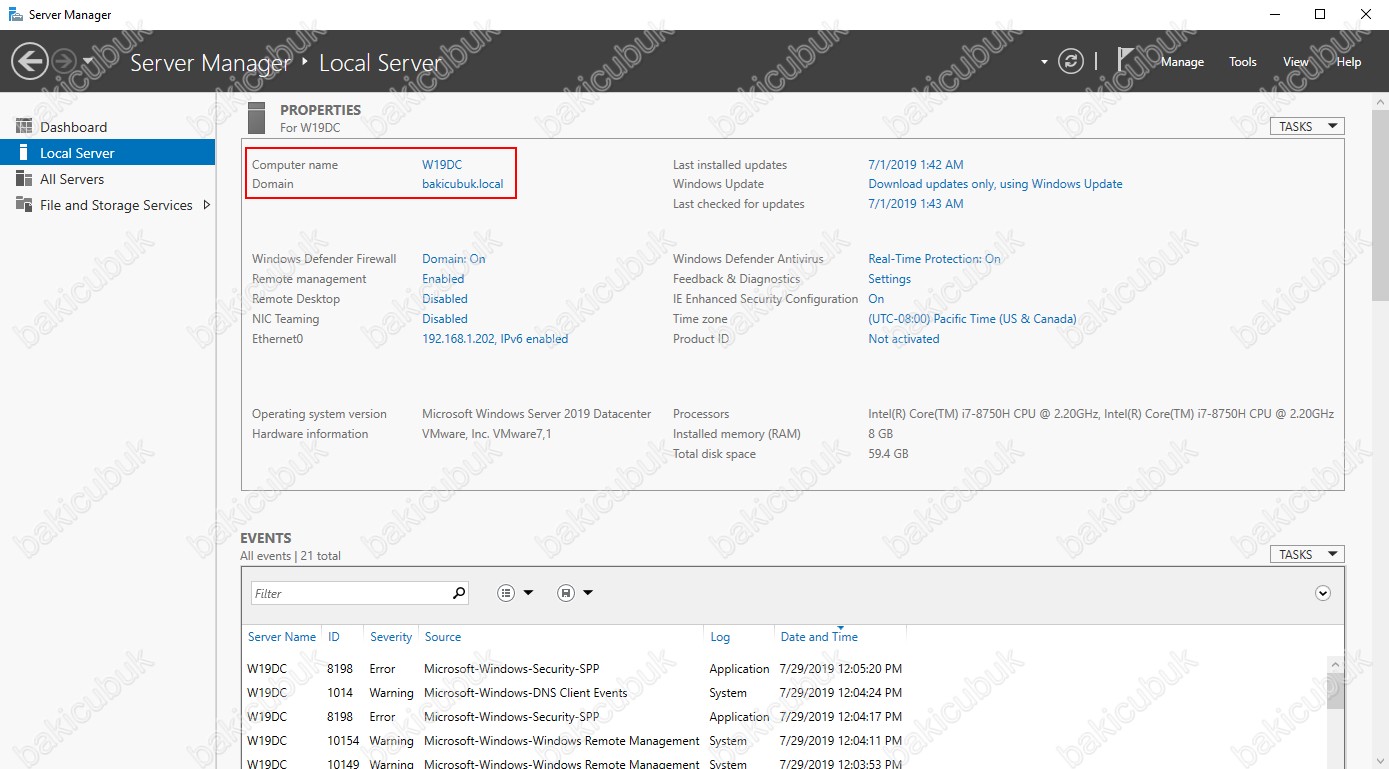This screenshot has width=1389, height=769.
Task: Sort events by Log column
Action: pyautogui.click(x=720, y=637)
